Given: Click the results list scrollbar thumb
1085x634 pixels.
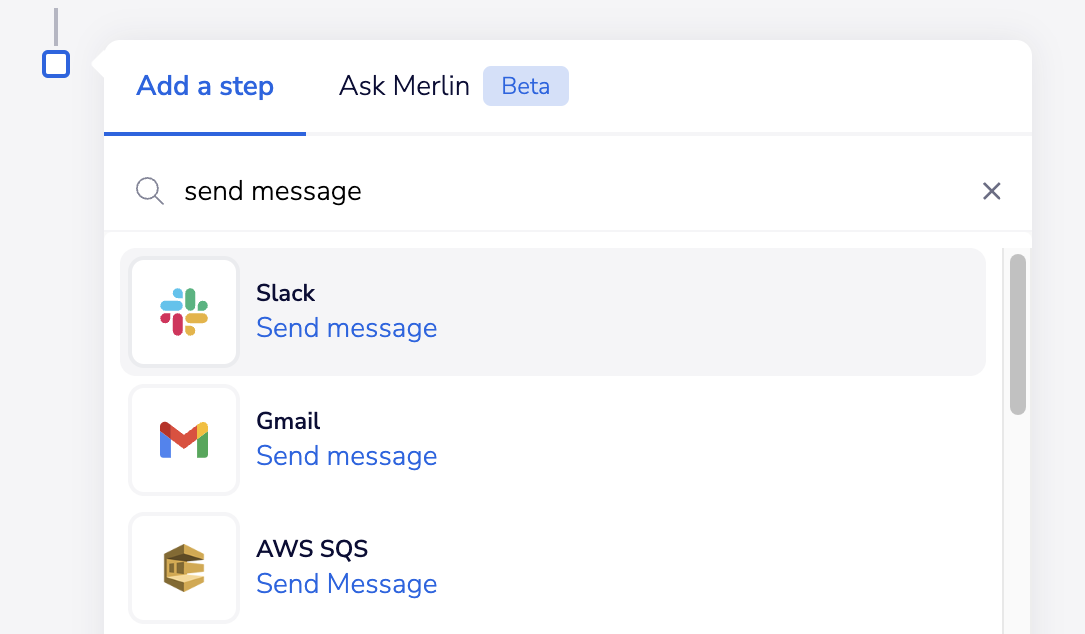Looking at the screenshot, I should (x=1017, y=334).
